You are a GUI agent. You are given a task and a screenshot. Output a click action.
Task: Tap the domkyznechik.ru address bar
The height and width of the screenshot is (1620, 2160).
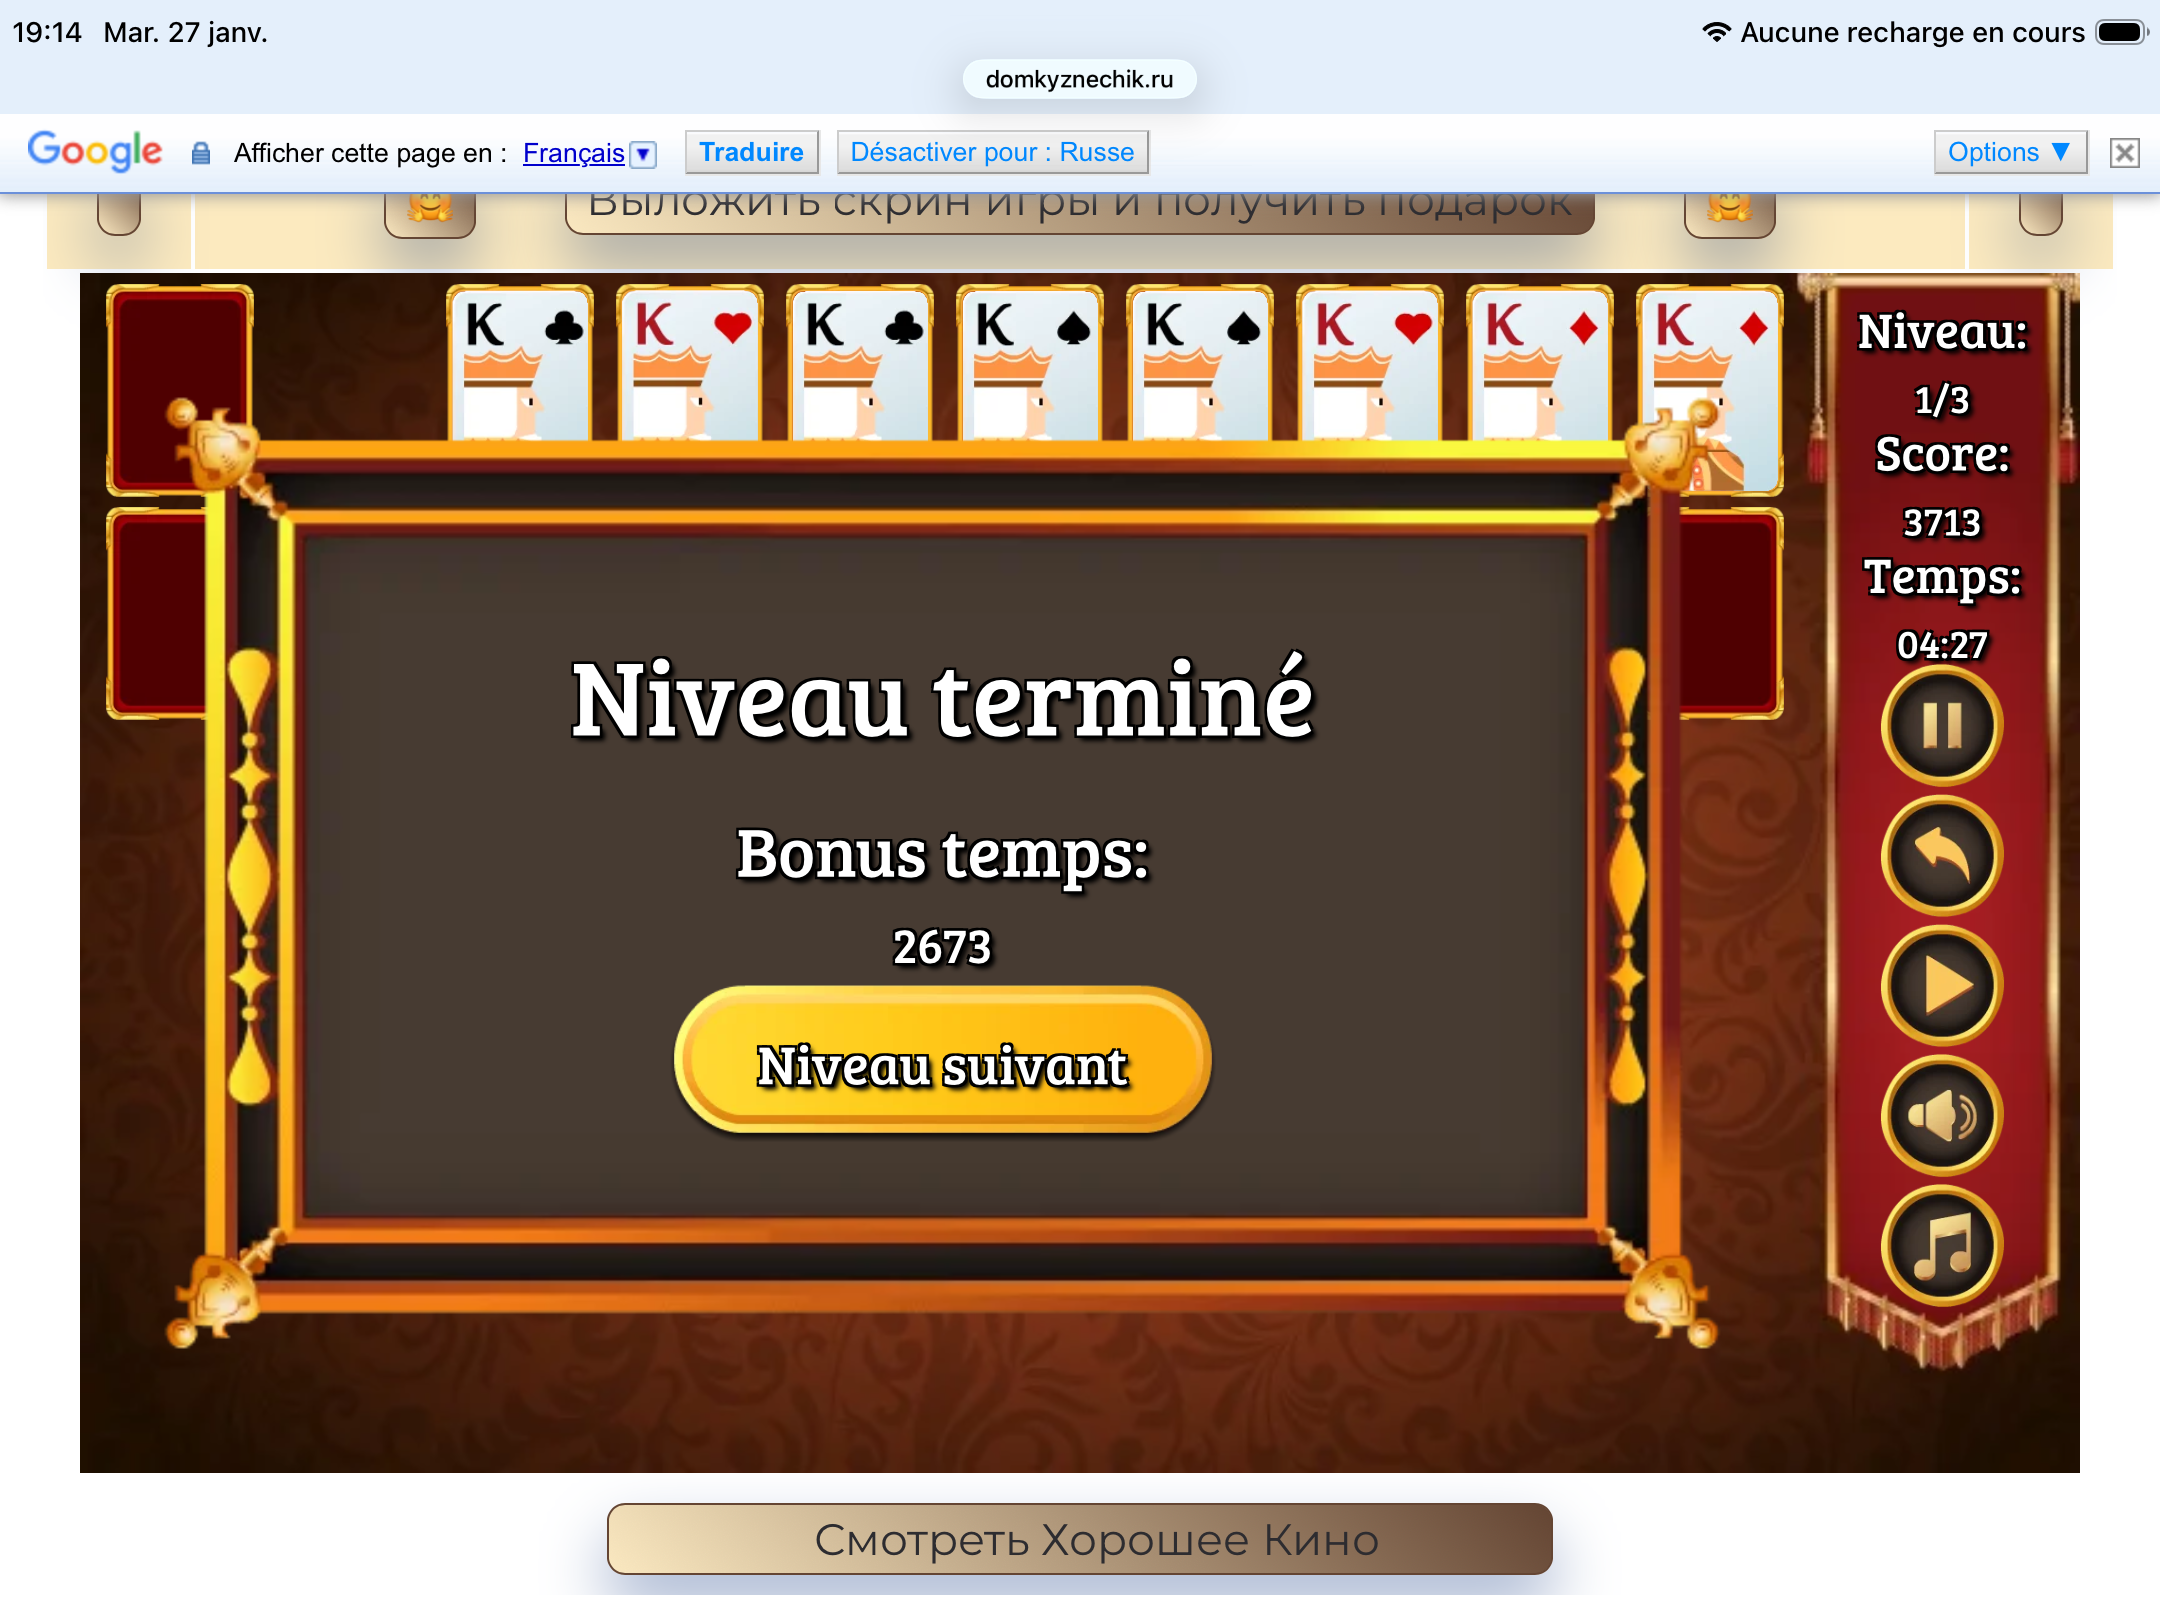pos(1079,79)
